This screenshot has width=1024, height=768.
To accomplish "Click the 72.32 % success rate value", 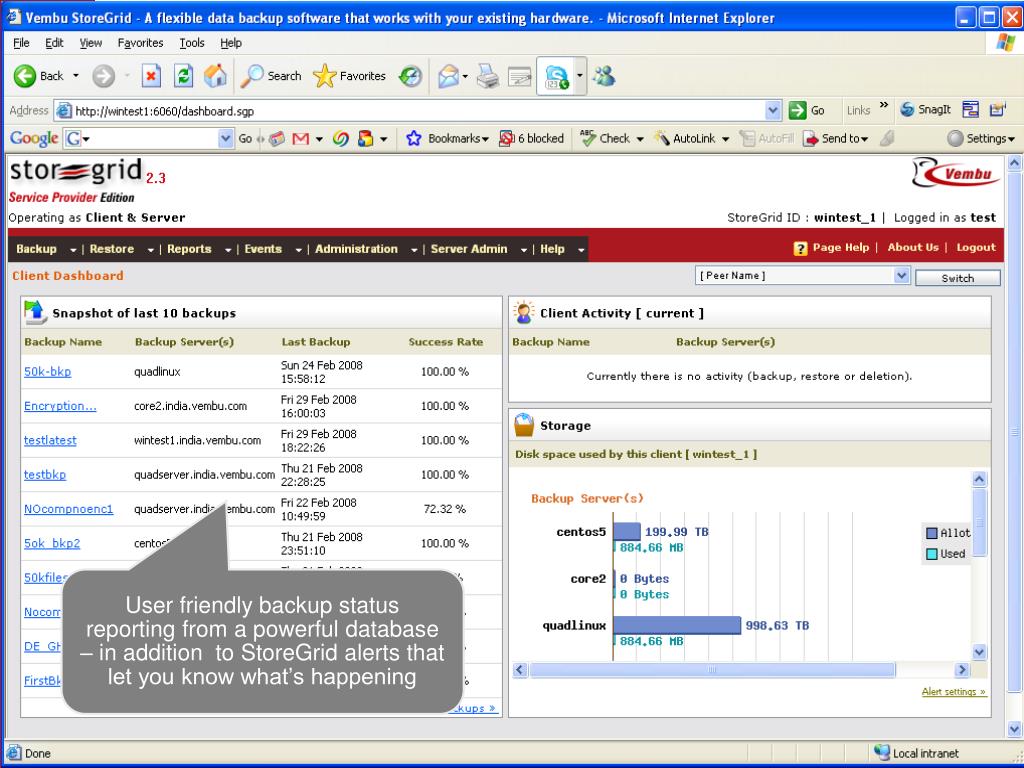I will [445, 509].
